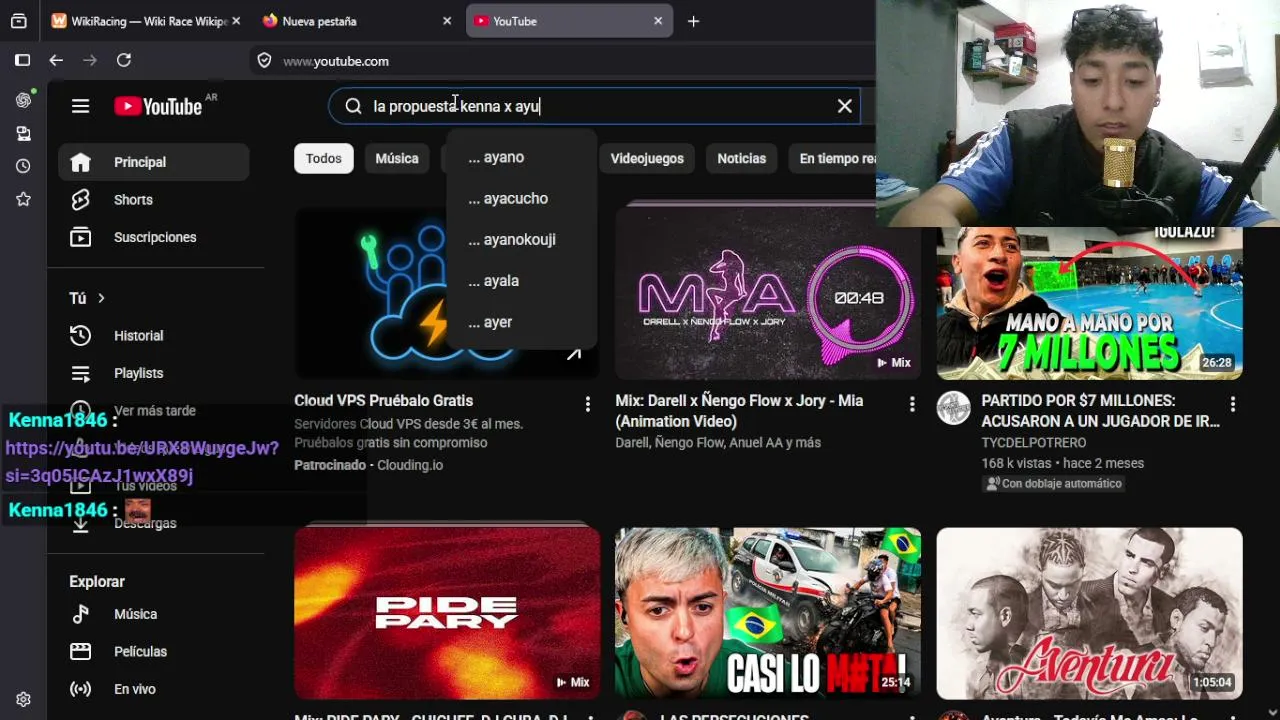
Task: Play the Mano a Mano 7 Millones thumbnail
Action: tap(1089, 304)
